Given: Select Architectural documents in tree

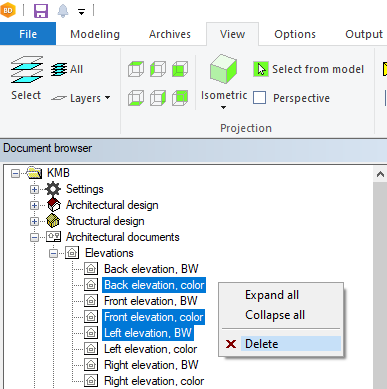Looking at the screenshot, I should (x=122, y=237).
